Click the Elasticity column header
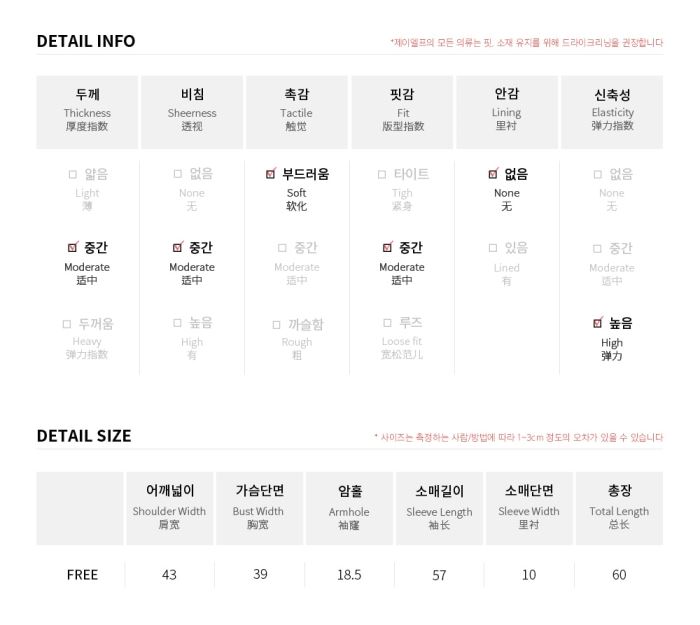The height and width of the screenshot is (625, 700). pos(612,112)
